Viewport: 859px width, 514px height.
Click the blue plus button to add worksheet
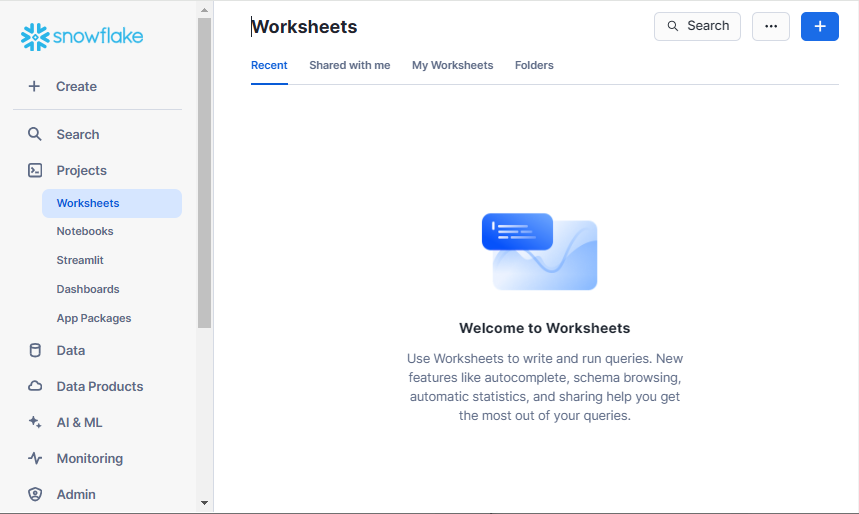pyautogui.click(x=820, y=26)
